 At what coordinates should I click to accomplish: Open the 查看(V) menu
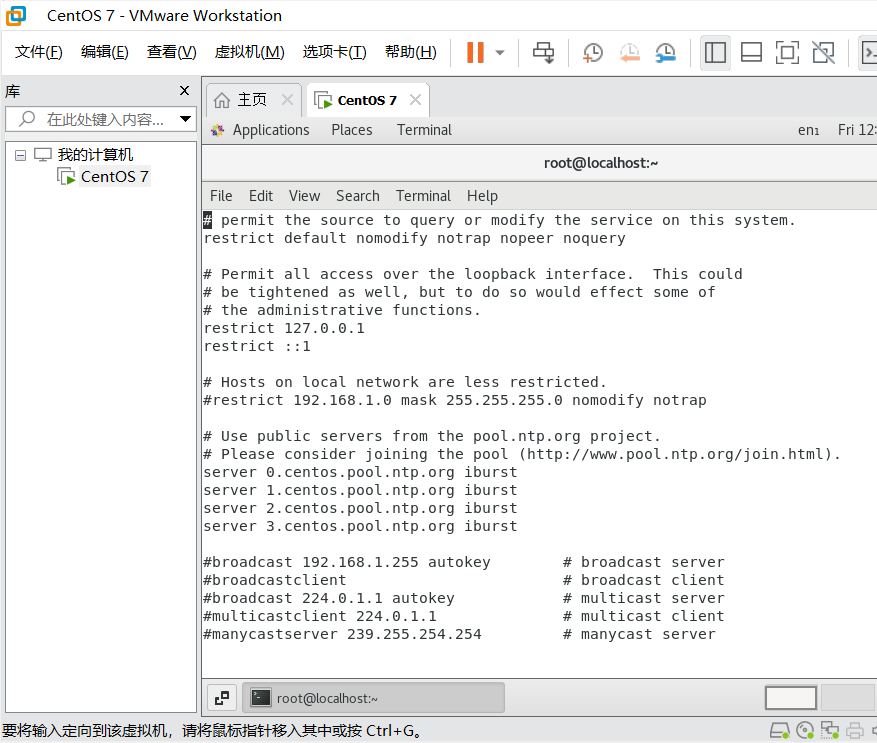172,52
